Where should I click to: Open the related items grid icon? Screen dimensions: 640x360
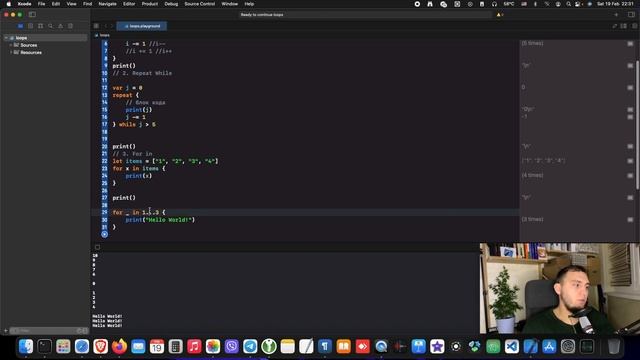(96, 26)
